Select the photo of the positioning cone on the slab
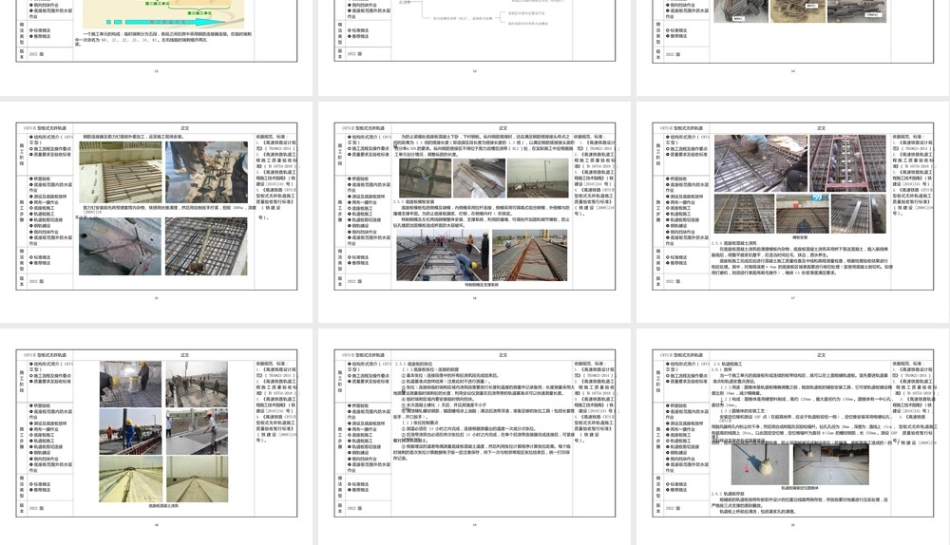950x545 pixels. tap(760, 464)
